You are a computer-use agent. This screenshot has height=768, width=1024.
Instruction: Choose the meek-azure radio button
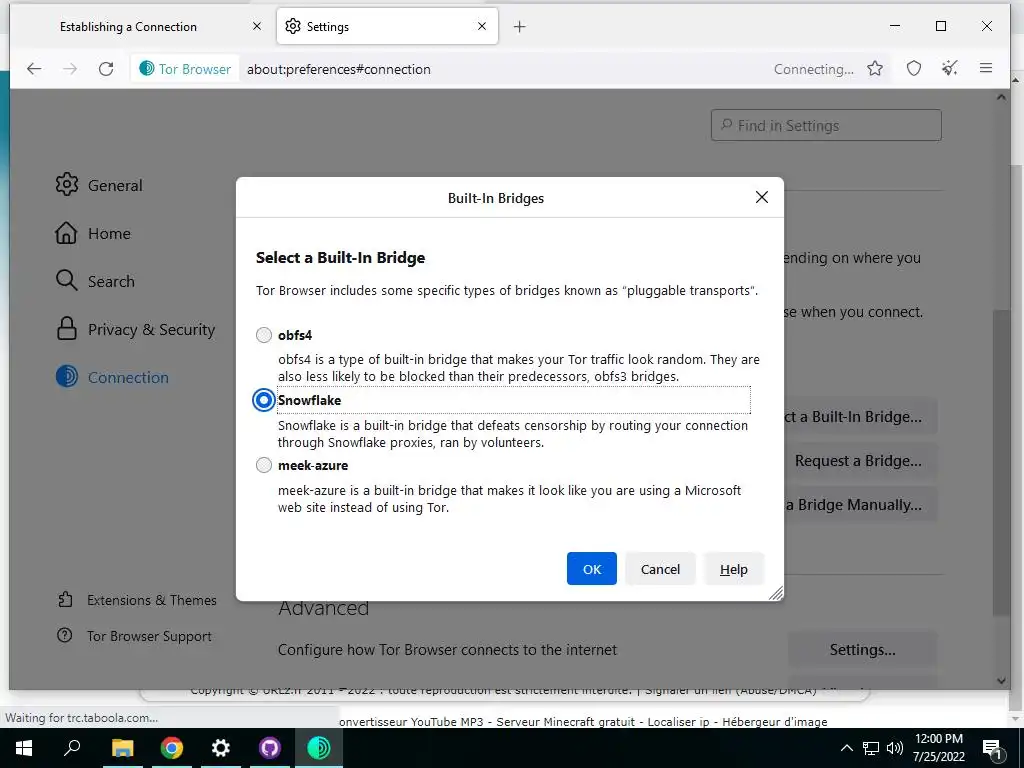coord(264,465)
